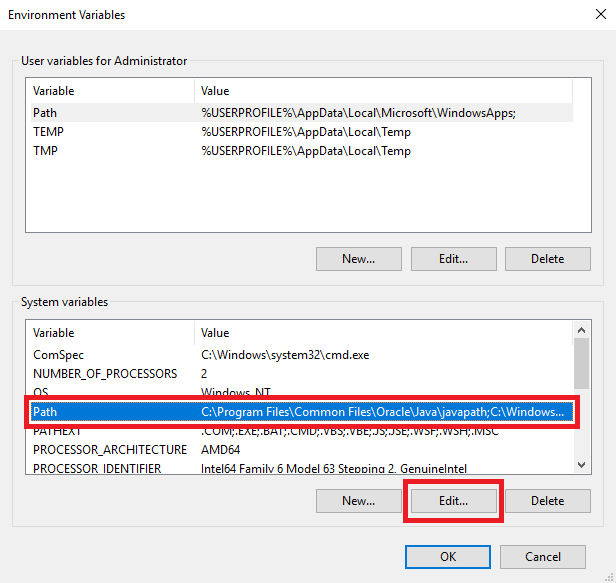This screenshot has width=616, height=583.
Task: Select the user Path variable row
Action: pyautogui.click(x=301, y=113)
